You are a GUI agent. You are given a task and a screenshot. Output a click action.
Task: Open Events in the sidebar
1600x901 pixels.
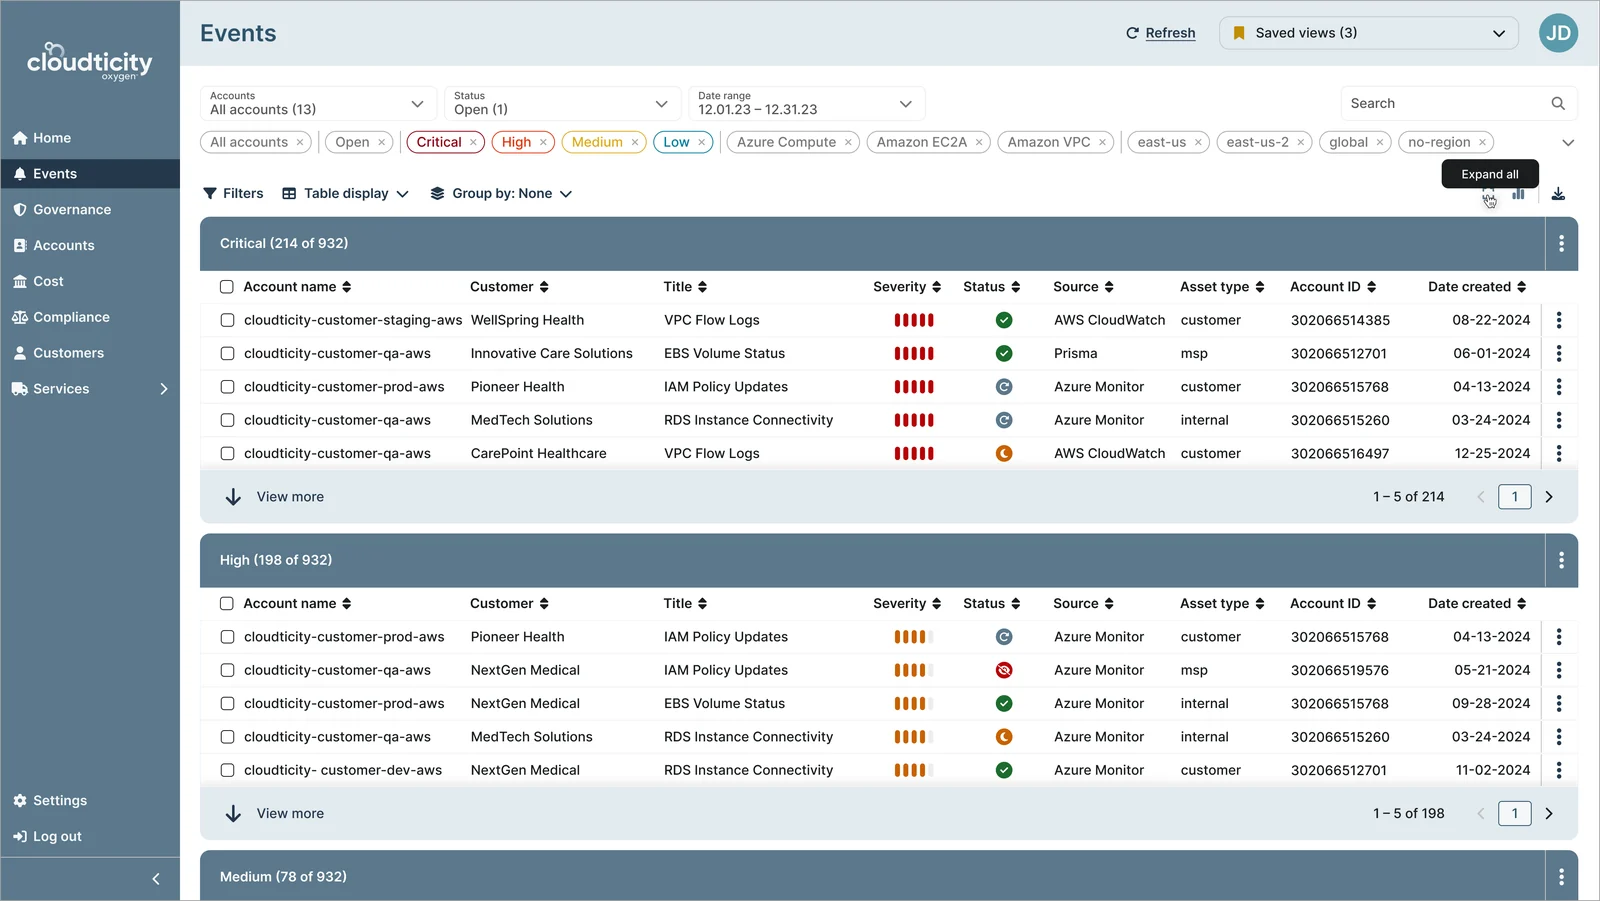click(x=90, y=174)
